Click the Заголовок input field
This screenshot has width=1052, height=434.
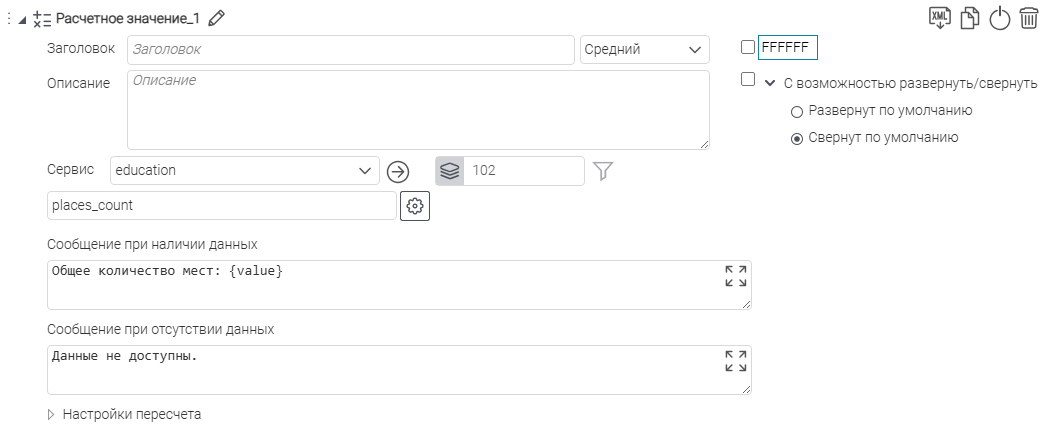350,49
